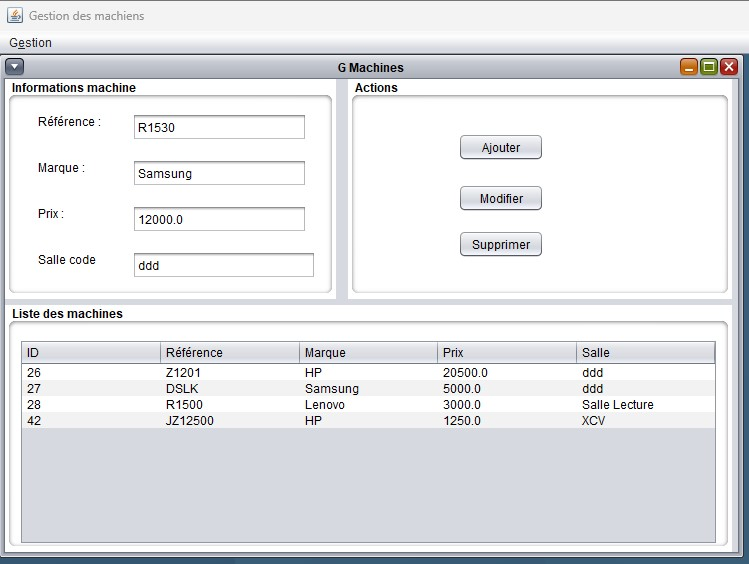
Task: Click the Supprimer button
Action: pyautogui.click(x=501, y=244)
